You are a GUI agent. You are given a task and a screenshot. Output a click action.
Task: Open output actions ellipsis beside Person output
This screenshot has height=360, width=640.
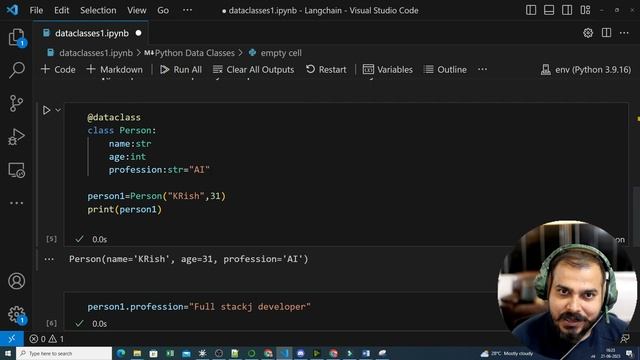click(x=49, y=259)
